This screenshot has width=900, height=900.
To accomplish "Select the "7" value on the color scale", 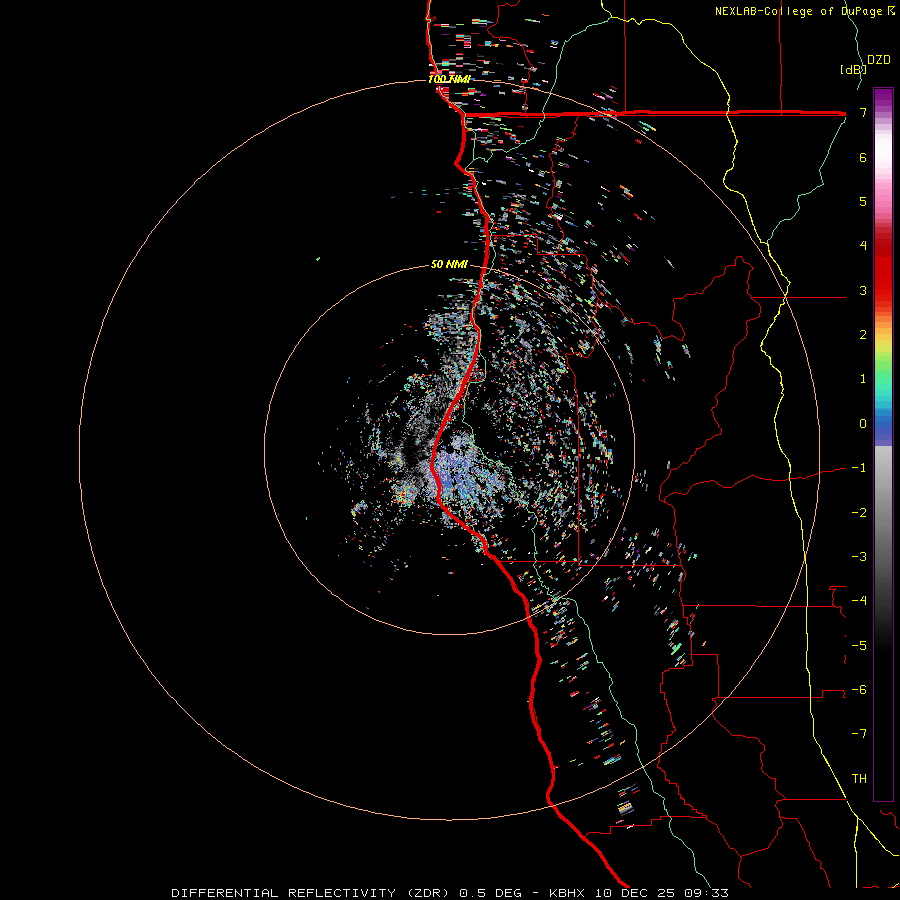I will [x=863, y=112].
